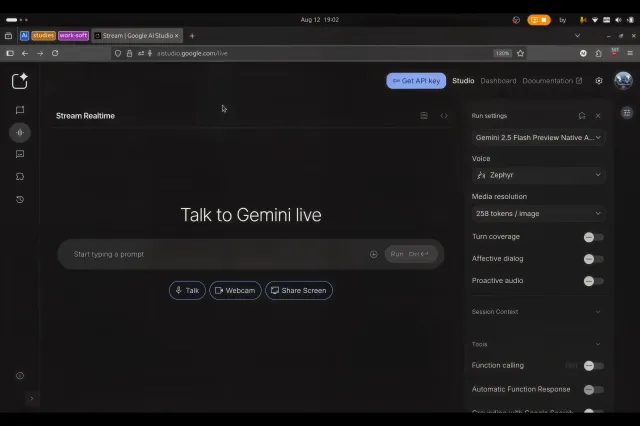640x426 pixels.
Task: Open a new browser tab with plus
Action: tap(192, 36)
